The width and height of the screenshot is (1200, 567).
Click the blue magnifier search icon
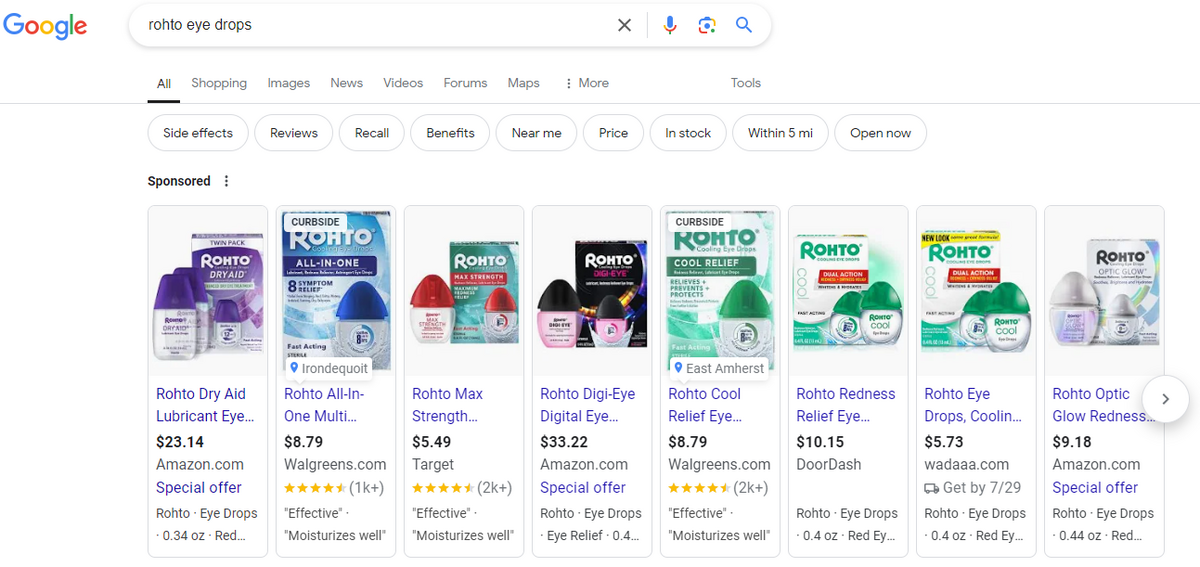tap(744, 25)
